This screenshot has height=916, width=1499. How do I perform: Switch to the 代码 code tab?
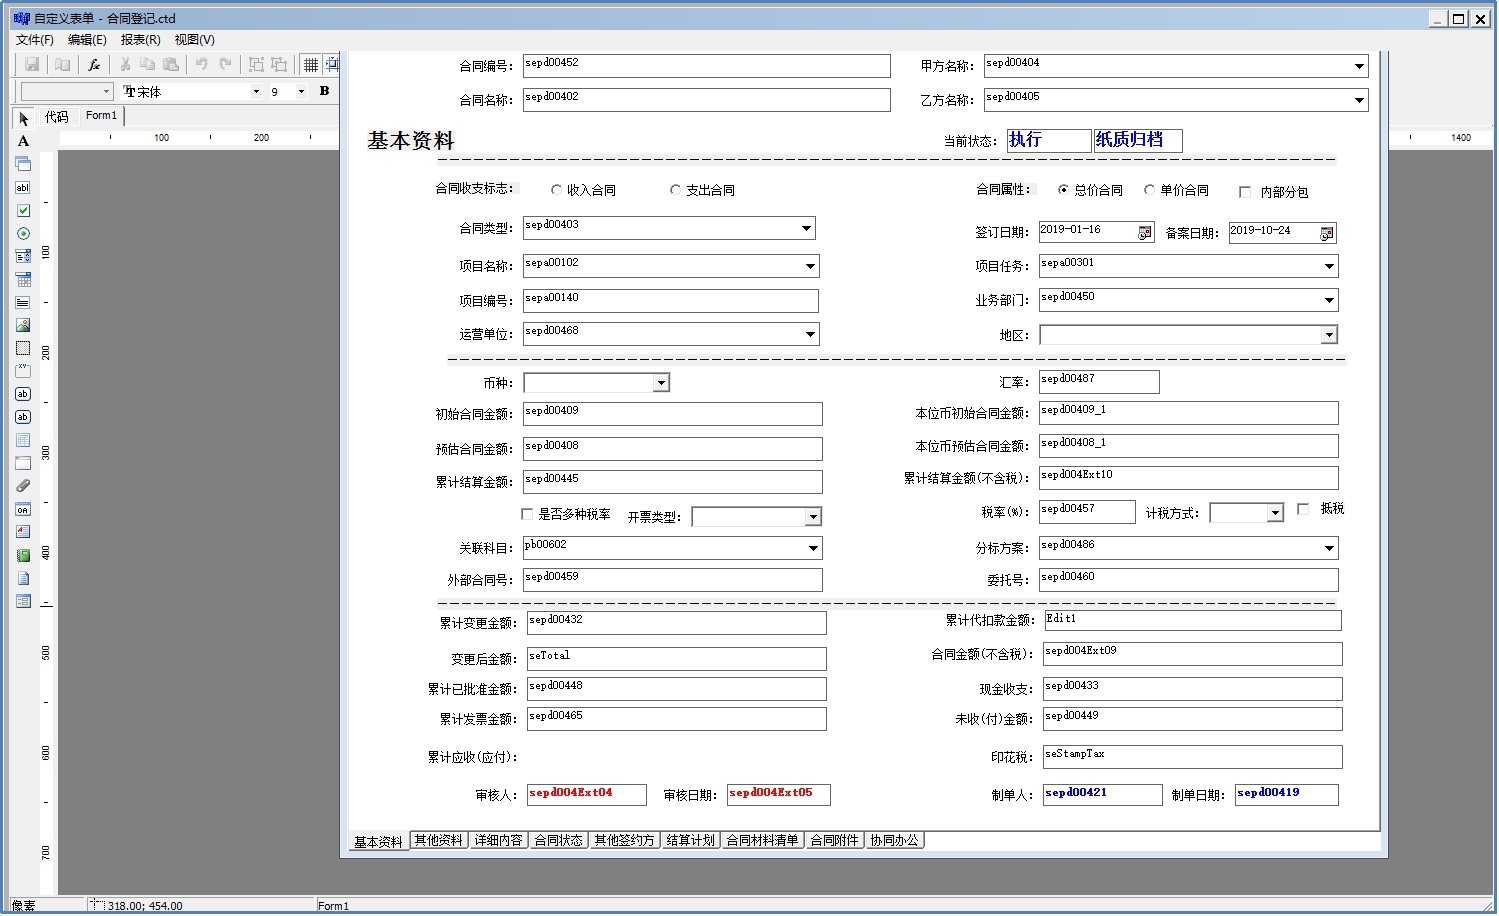click(57, 117)
